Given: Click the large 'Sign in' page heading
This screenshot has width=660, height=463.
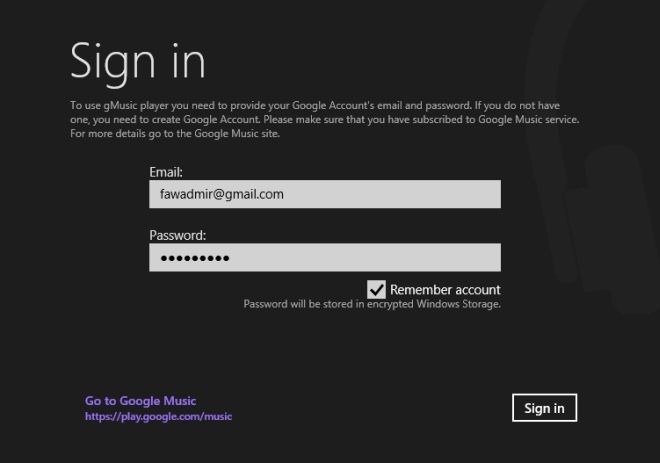Looking at the screenshot, I should click(138, 61).
